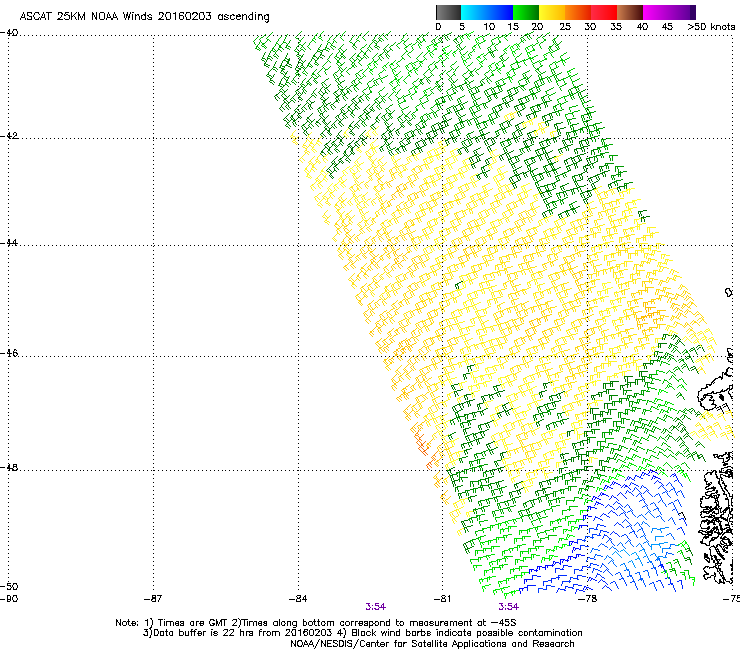Screen dimensions: 740x650
Task: Click the '40' knots color bar legend label
Action: click(642, 27)
